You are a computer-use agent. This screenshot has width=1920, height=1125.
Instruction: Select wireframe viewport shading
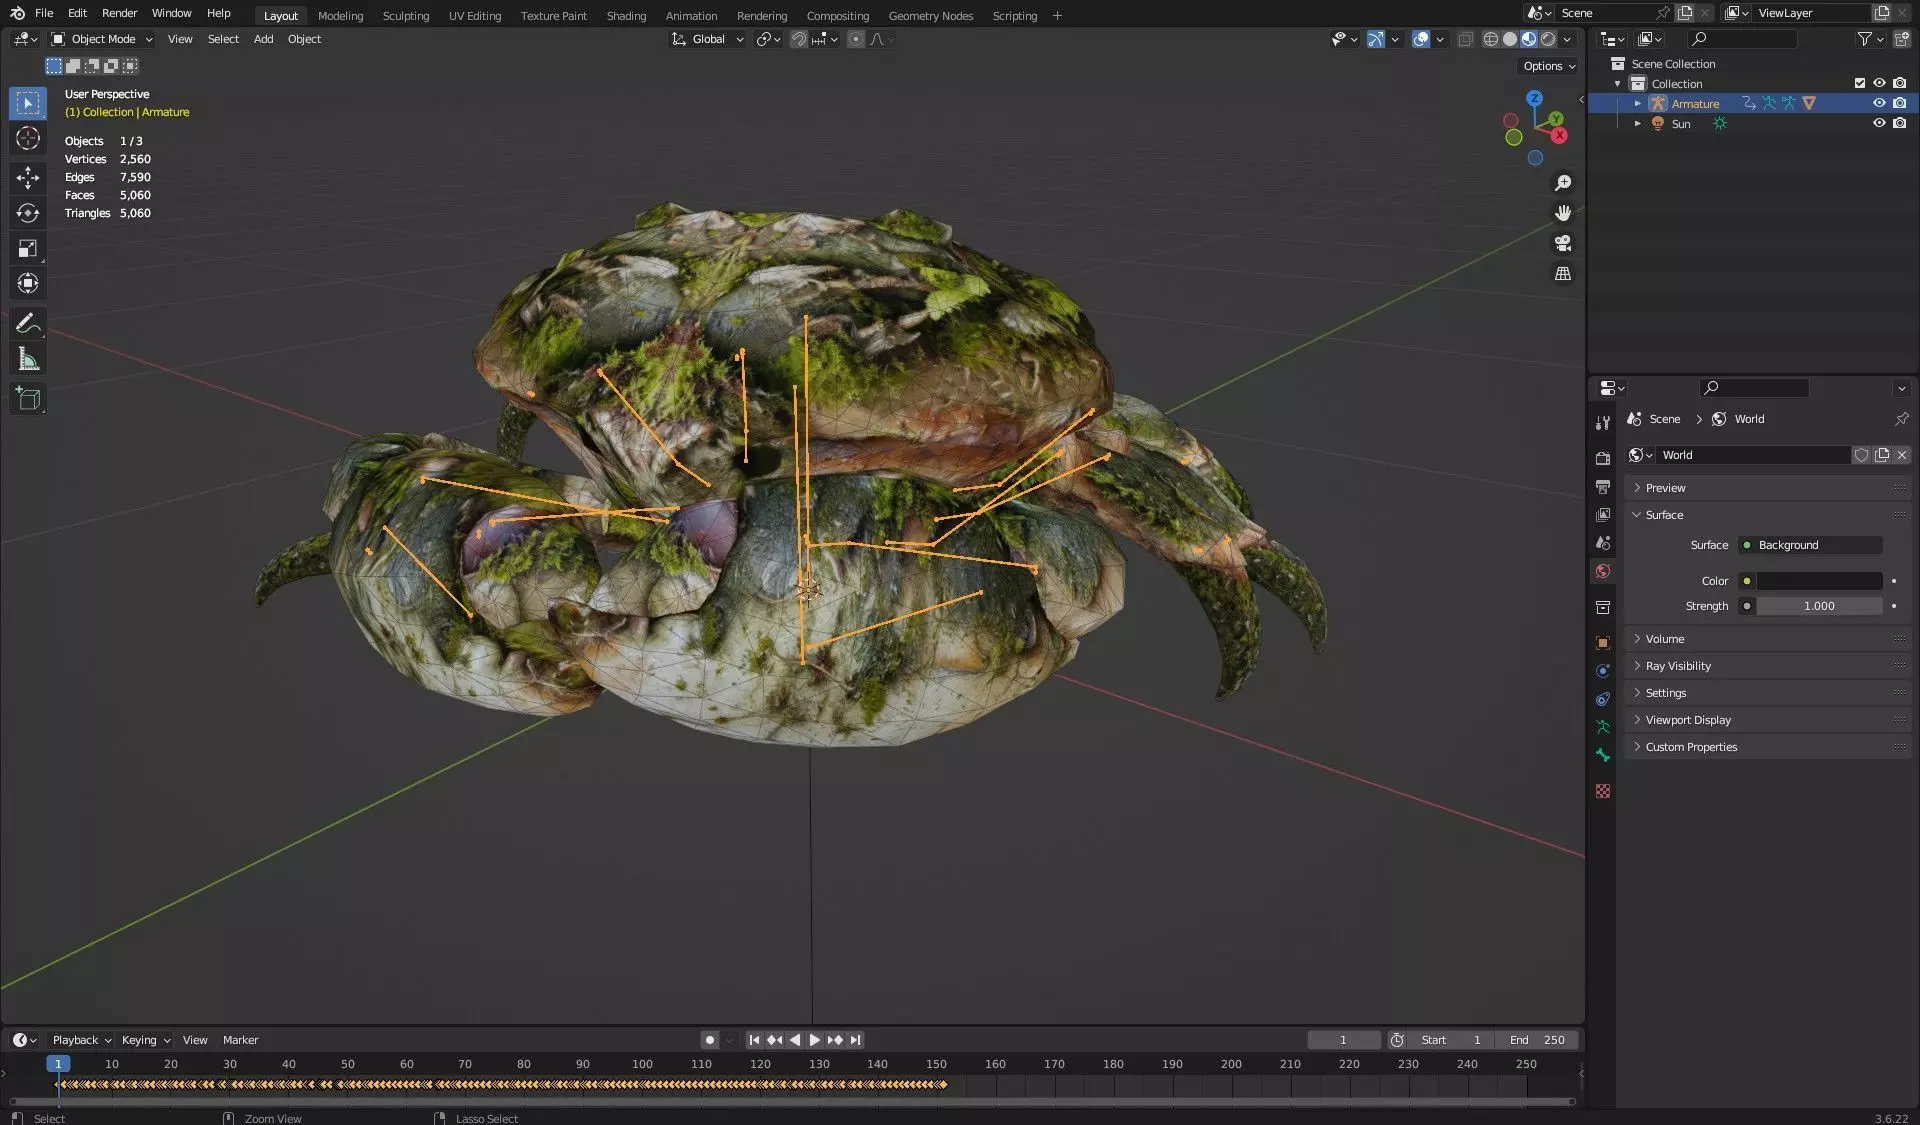1490,39
